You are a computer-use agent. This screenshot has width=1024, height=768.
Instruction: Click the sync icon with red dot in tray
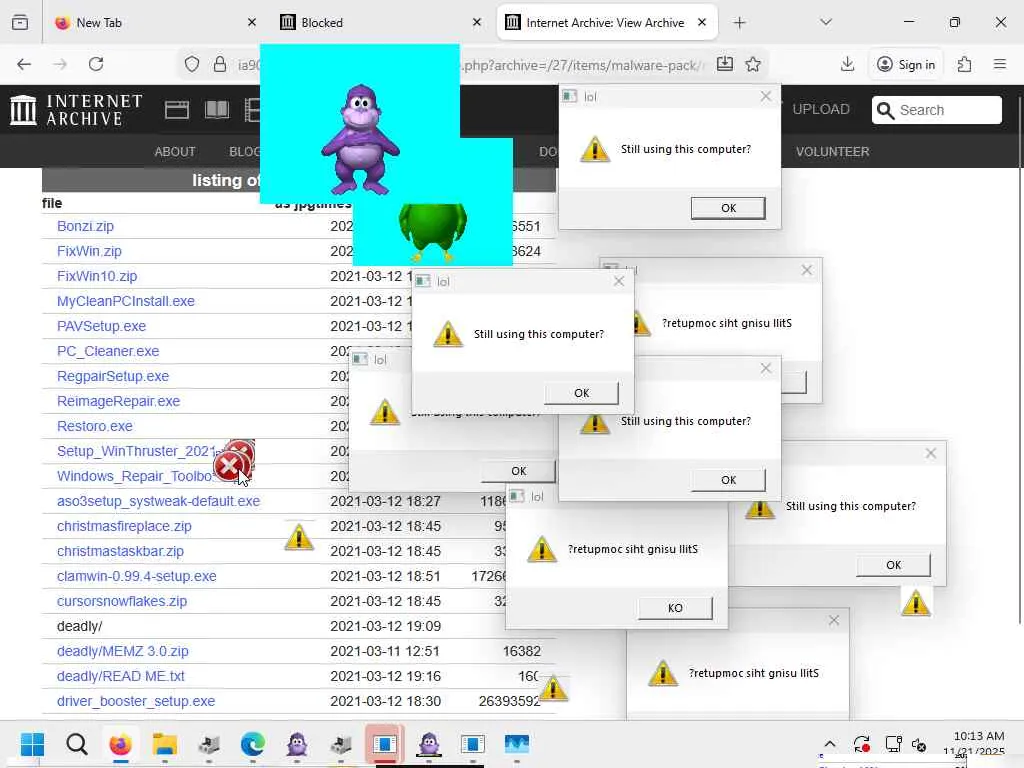tap(861, 744)
